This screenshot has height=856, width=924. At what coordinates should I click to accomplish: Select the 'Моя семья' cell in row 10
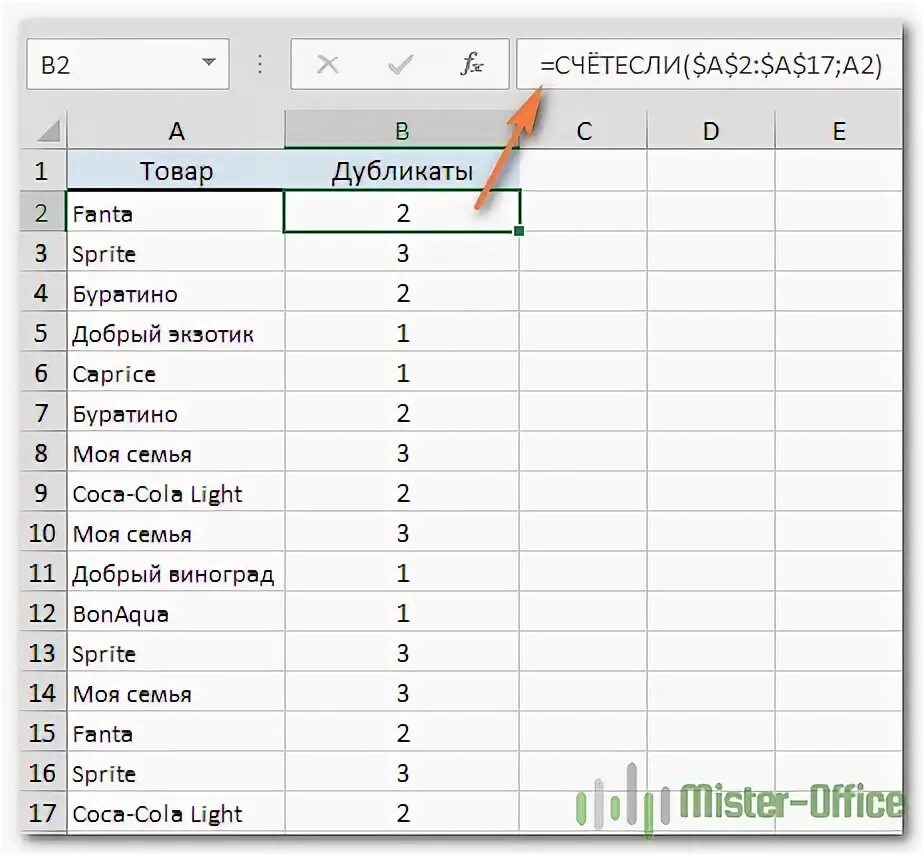click(x=176, y=532)
